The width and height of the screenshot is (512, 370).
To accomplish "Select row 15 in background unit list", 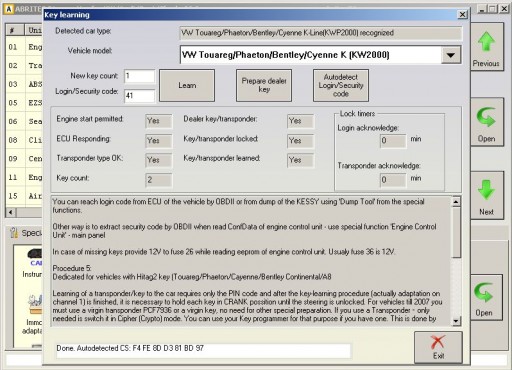I will [25, 196].
